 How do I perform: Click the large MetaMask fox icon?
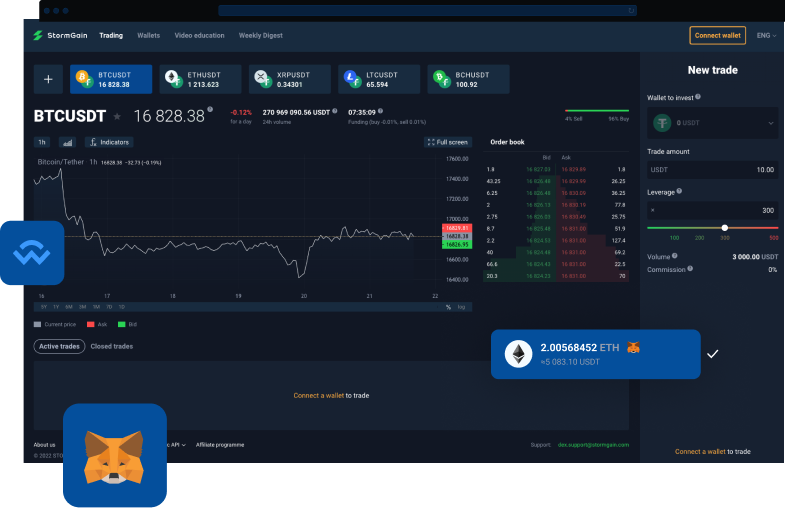115,455
